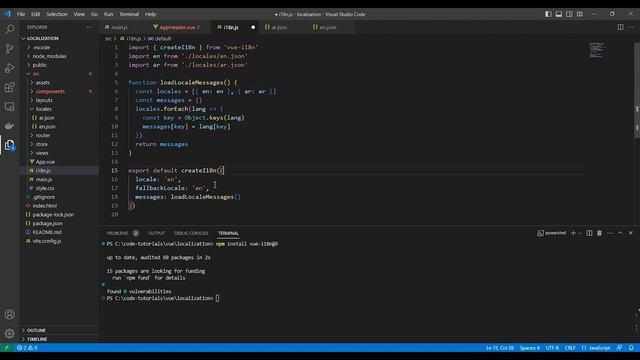Open the Docker view icon

[9, 126]
